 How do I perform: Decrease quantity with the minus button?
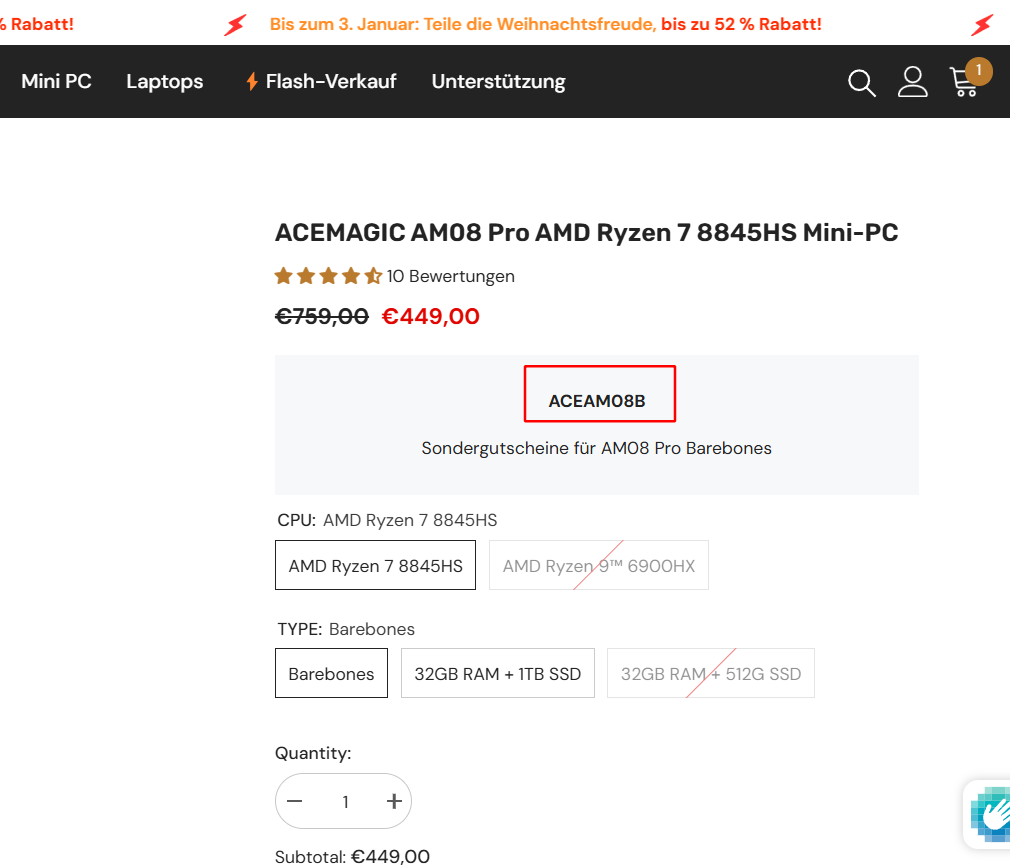pos(294,801)
